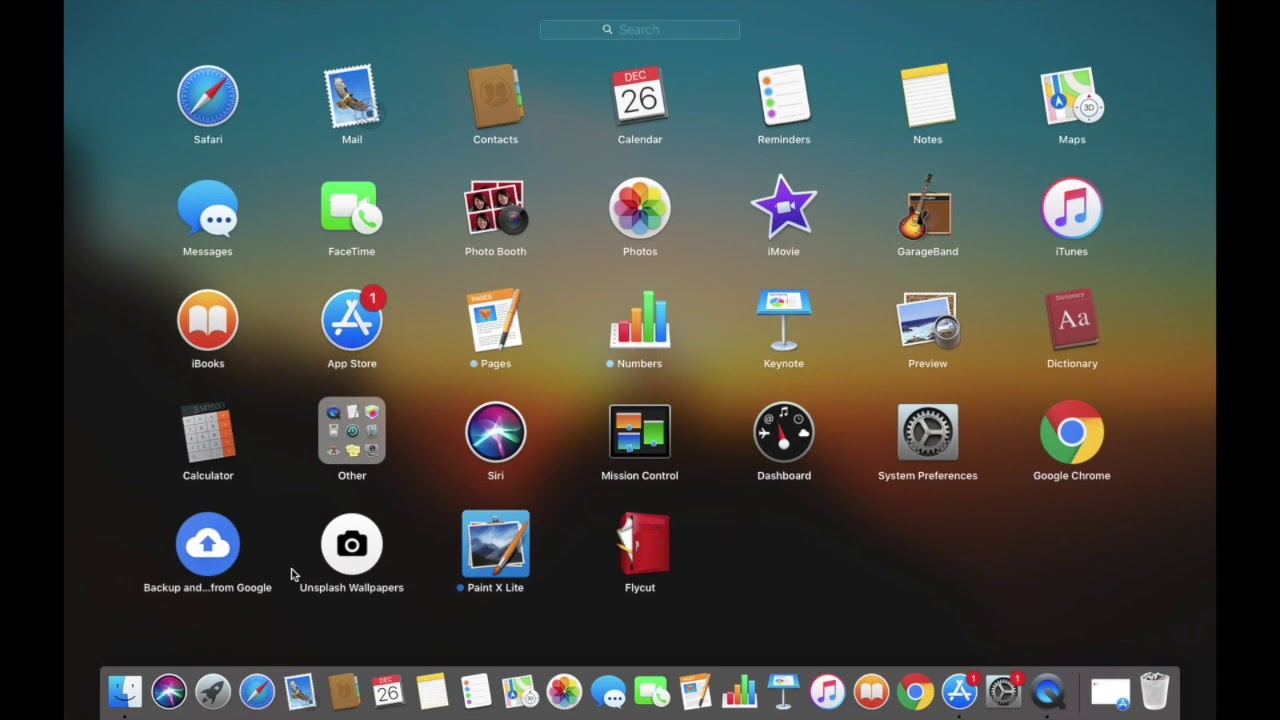Click the Launchpad rocket in the Dock
Image resolution: width=1280 pixels, height=720 pixels.
[x=213, y=691]
